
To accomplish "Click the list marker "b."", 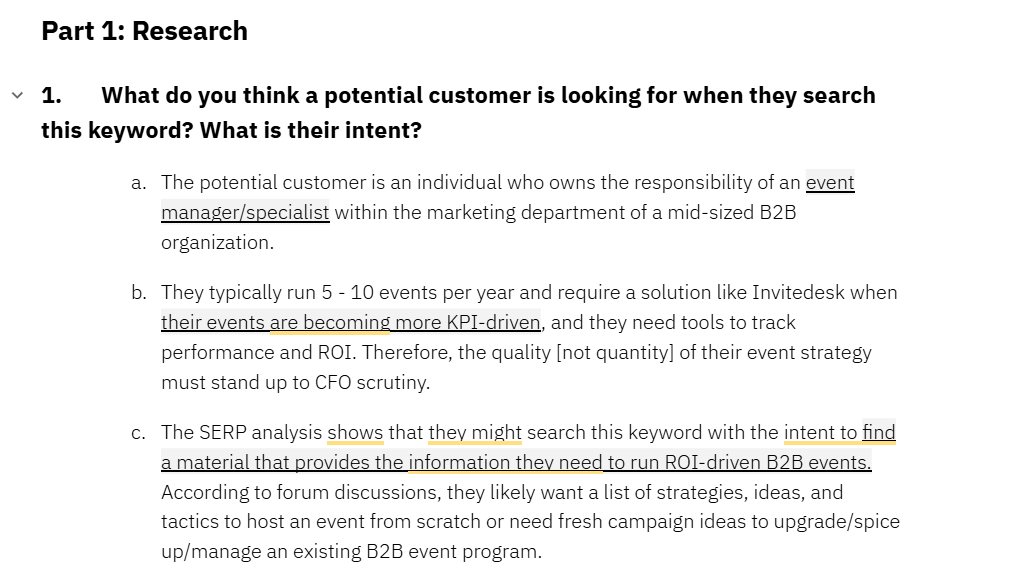I will (139, 293).
